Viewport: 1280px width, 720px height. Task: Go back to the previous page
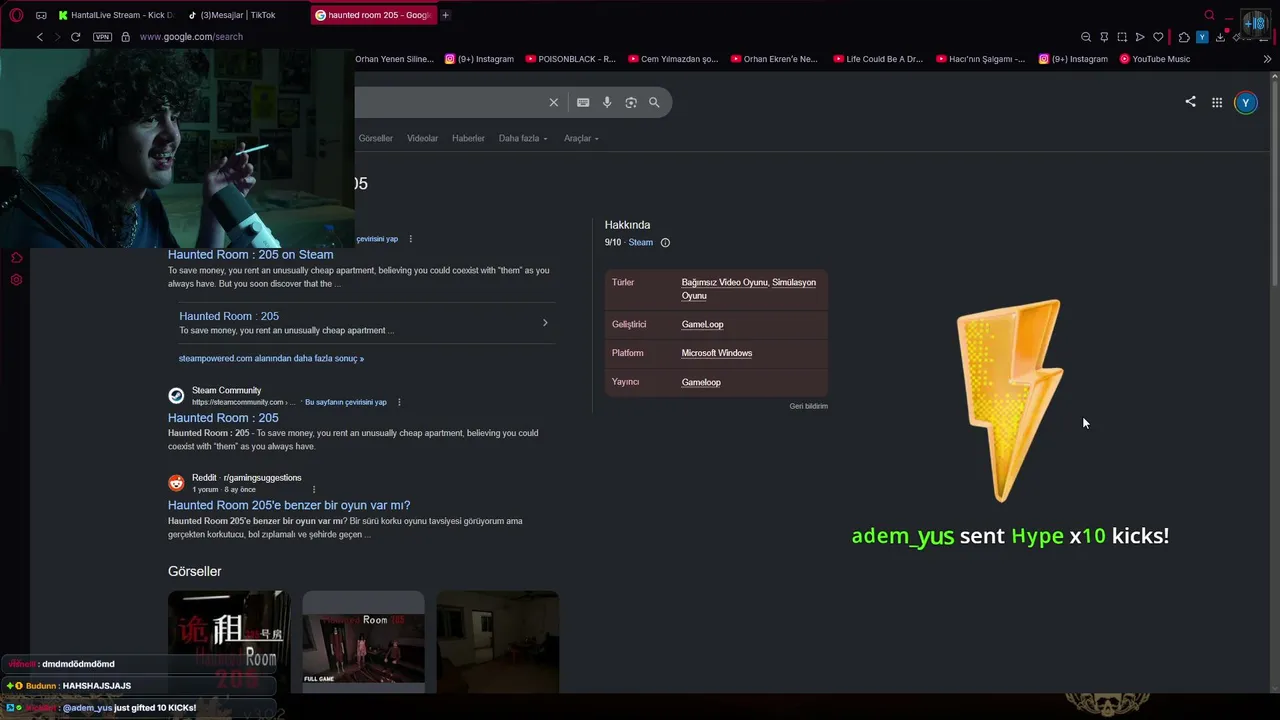(40, 37)
